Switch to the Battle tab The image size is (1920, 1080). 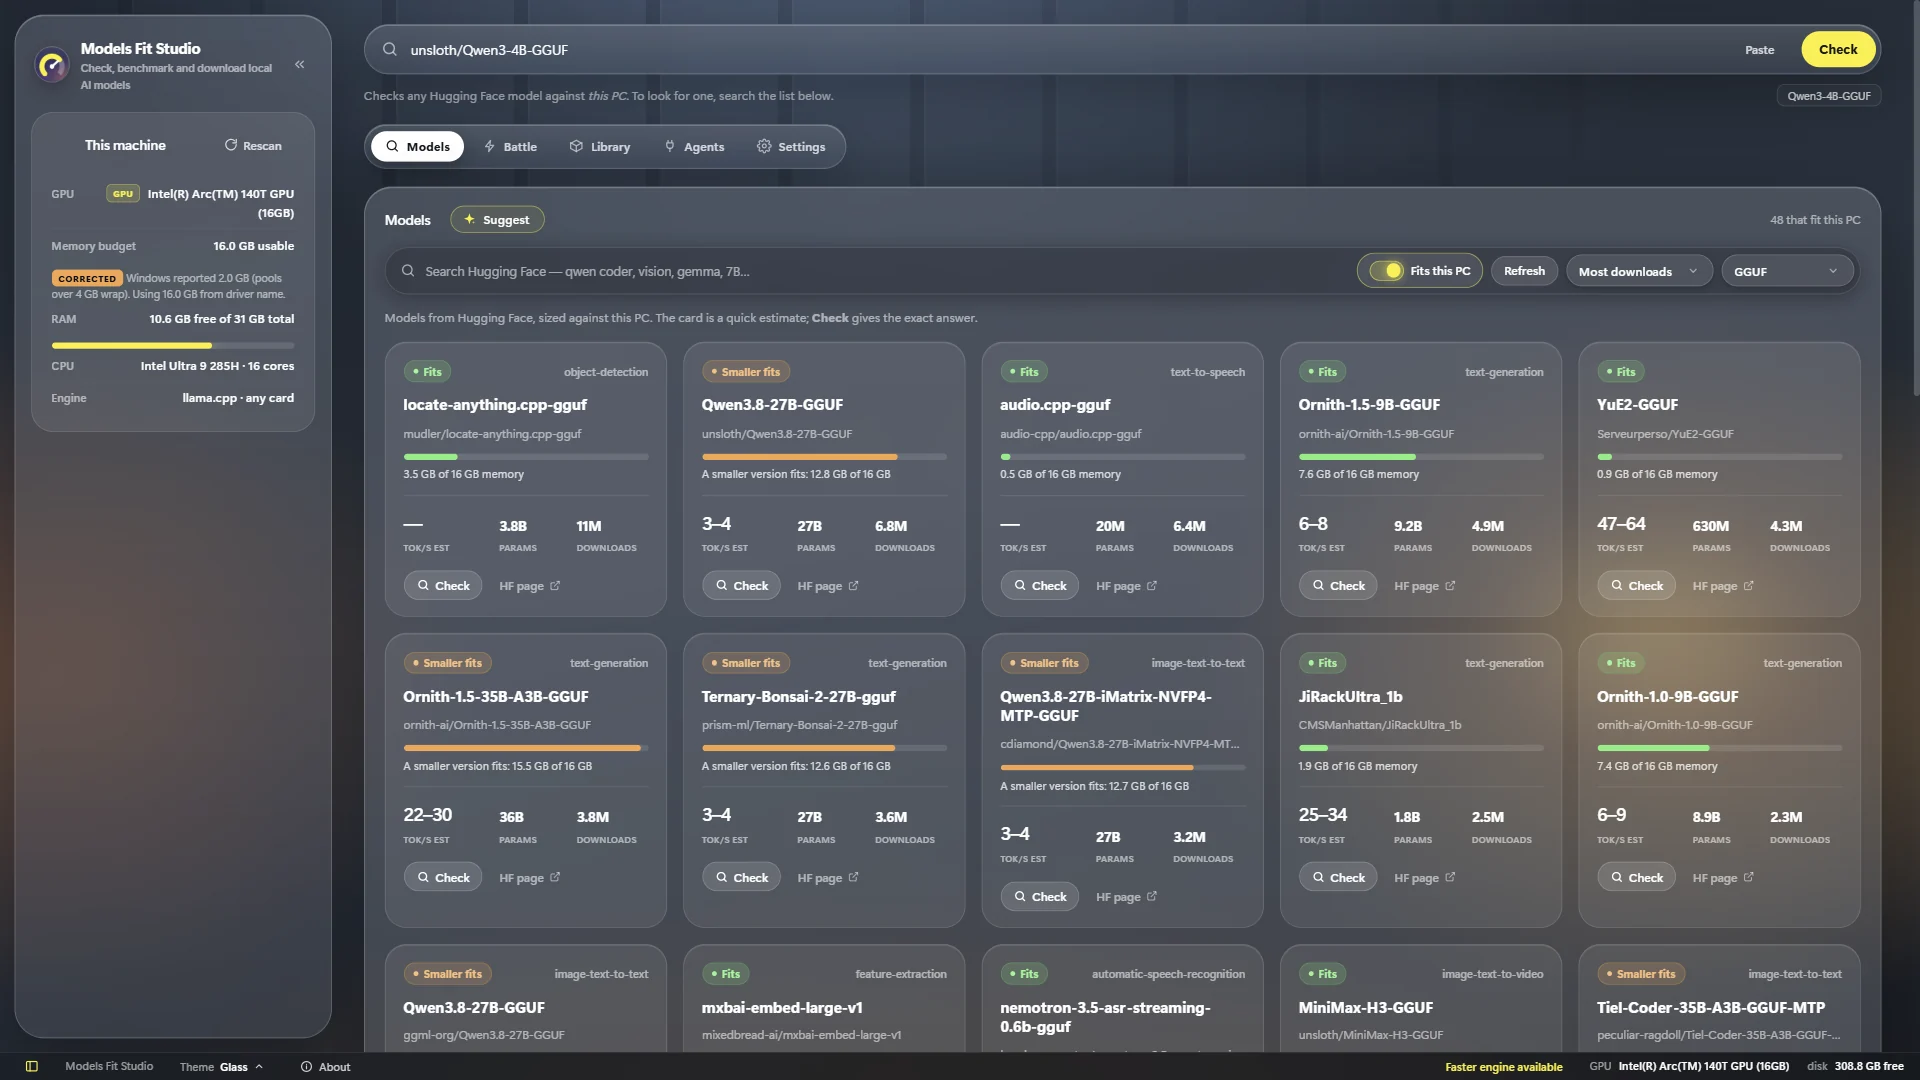tap(510, 146)
